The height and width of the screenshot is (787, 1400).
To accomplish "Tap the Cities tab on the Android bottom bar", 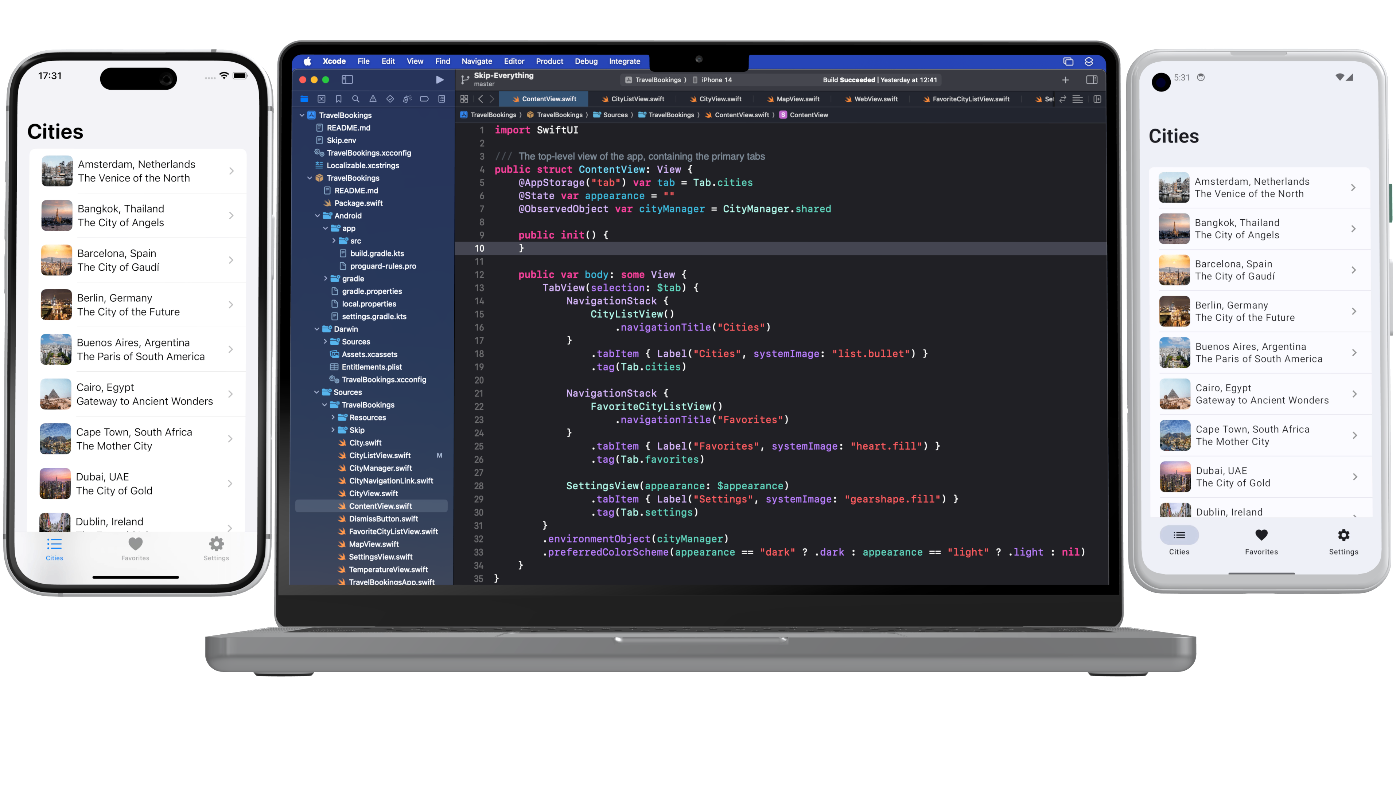I will [x=1179, y=541].
